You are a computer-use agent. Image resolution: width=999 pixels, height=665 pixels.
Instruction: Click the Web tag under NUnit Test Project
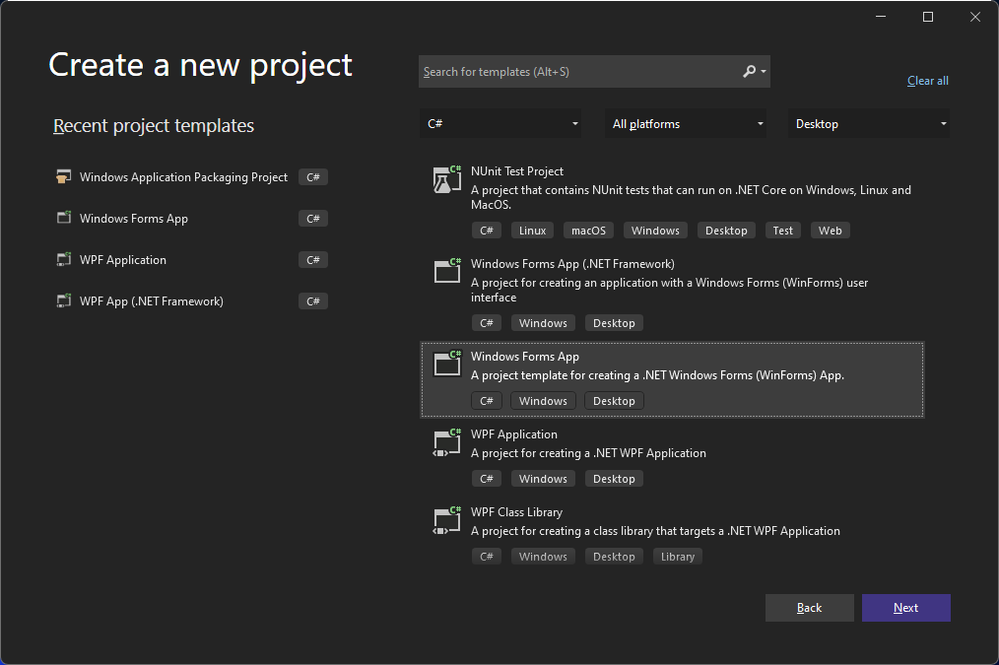coord(830,231)
